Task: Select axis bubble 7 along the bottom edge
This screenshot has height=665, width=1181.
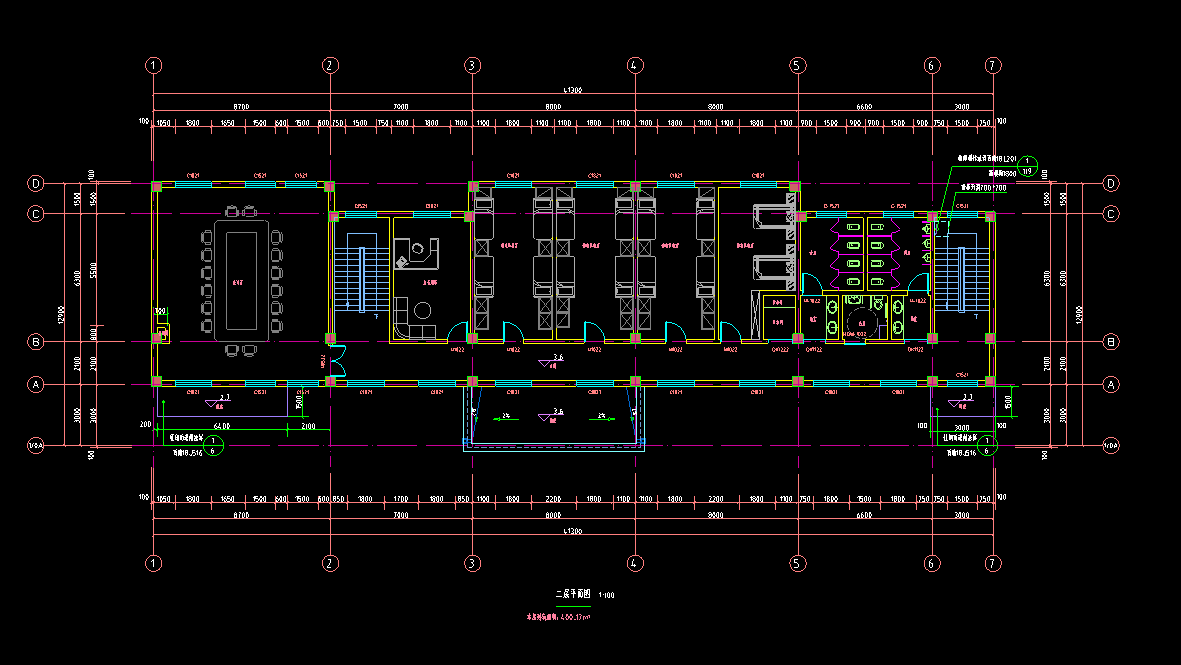Action: click(x=992, y=564)
